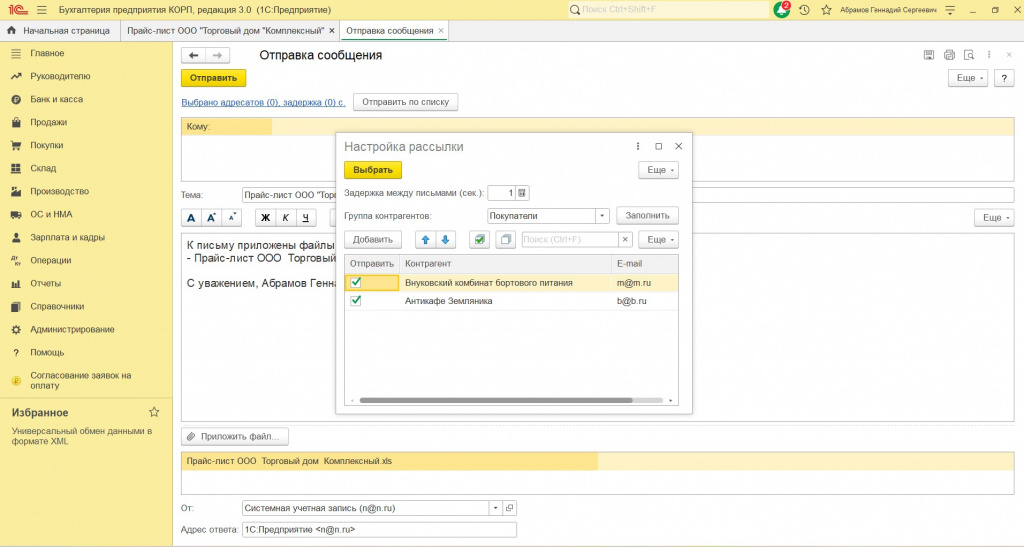This screenshot has width=1024, height=547.
Task: Switch to Начальная страница tab
Action: (x=59, y=31)
